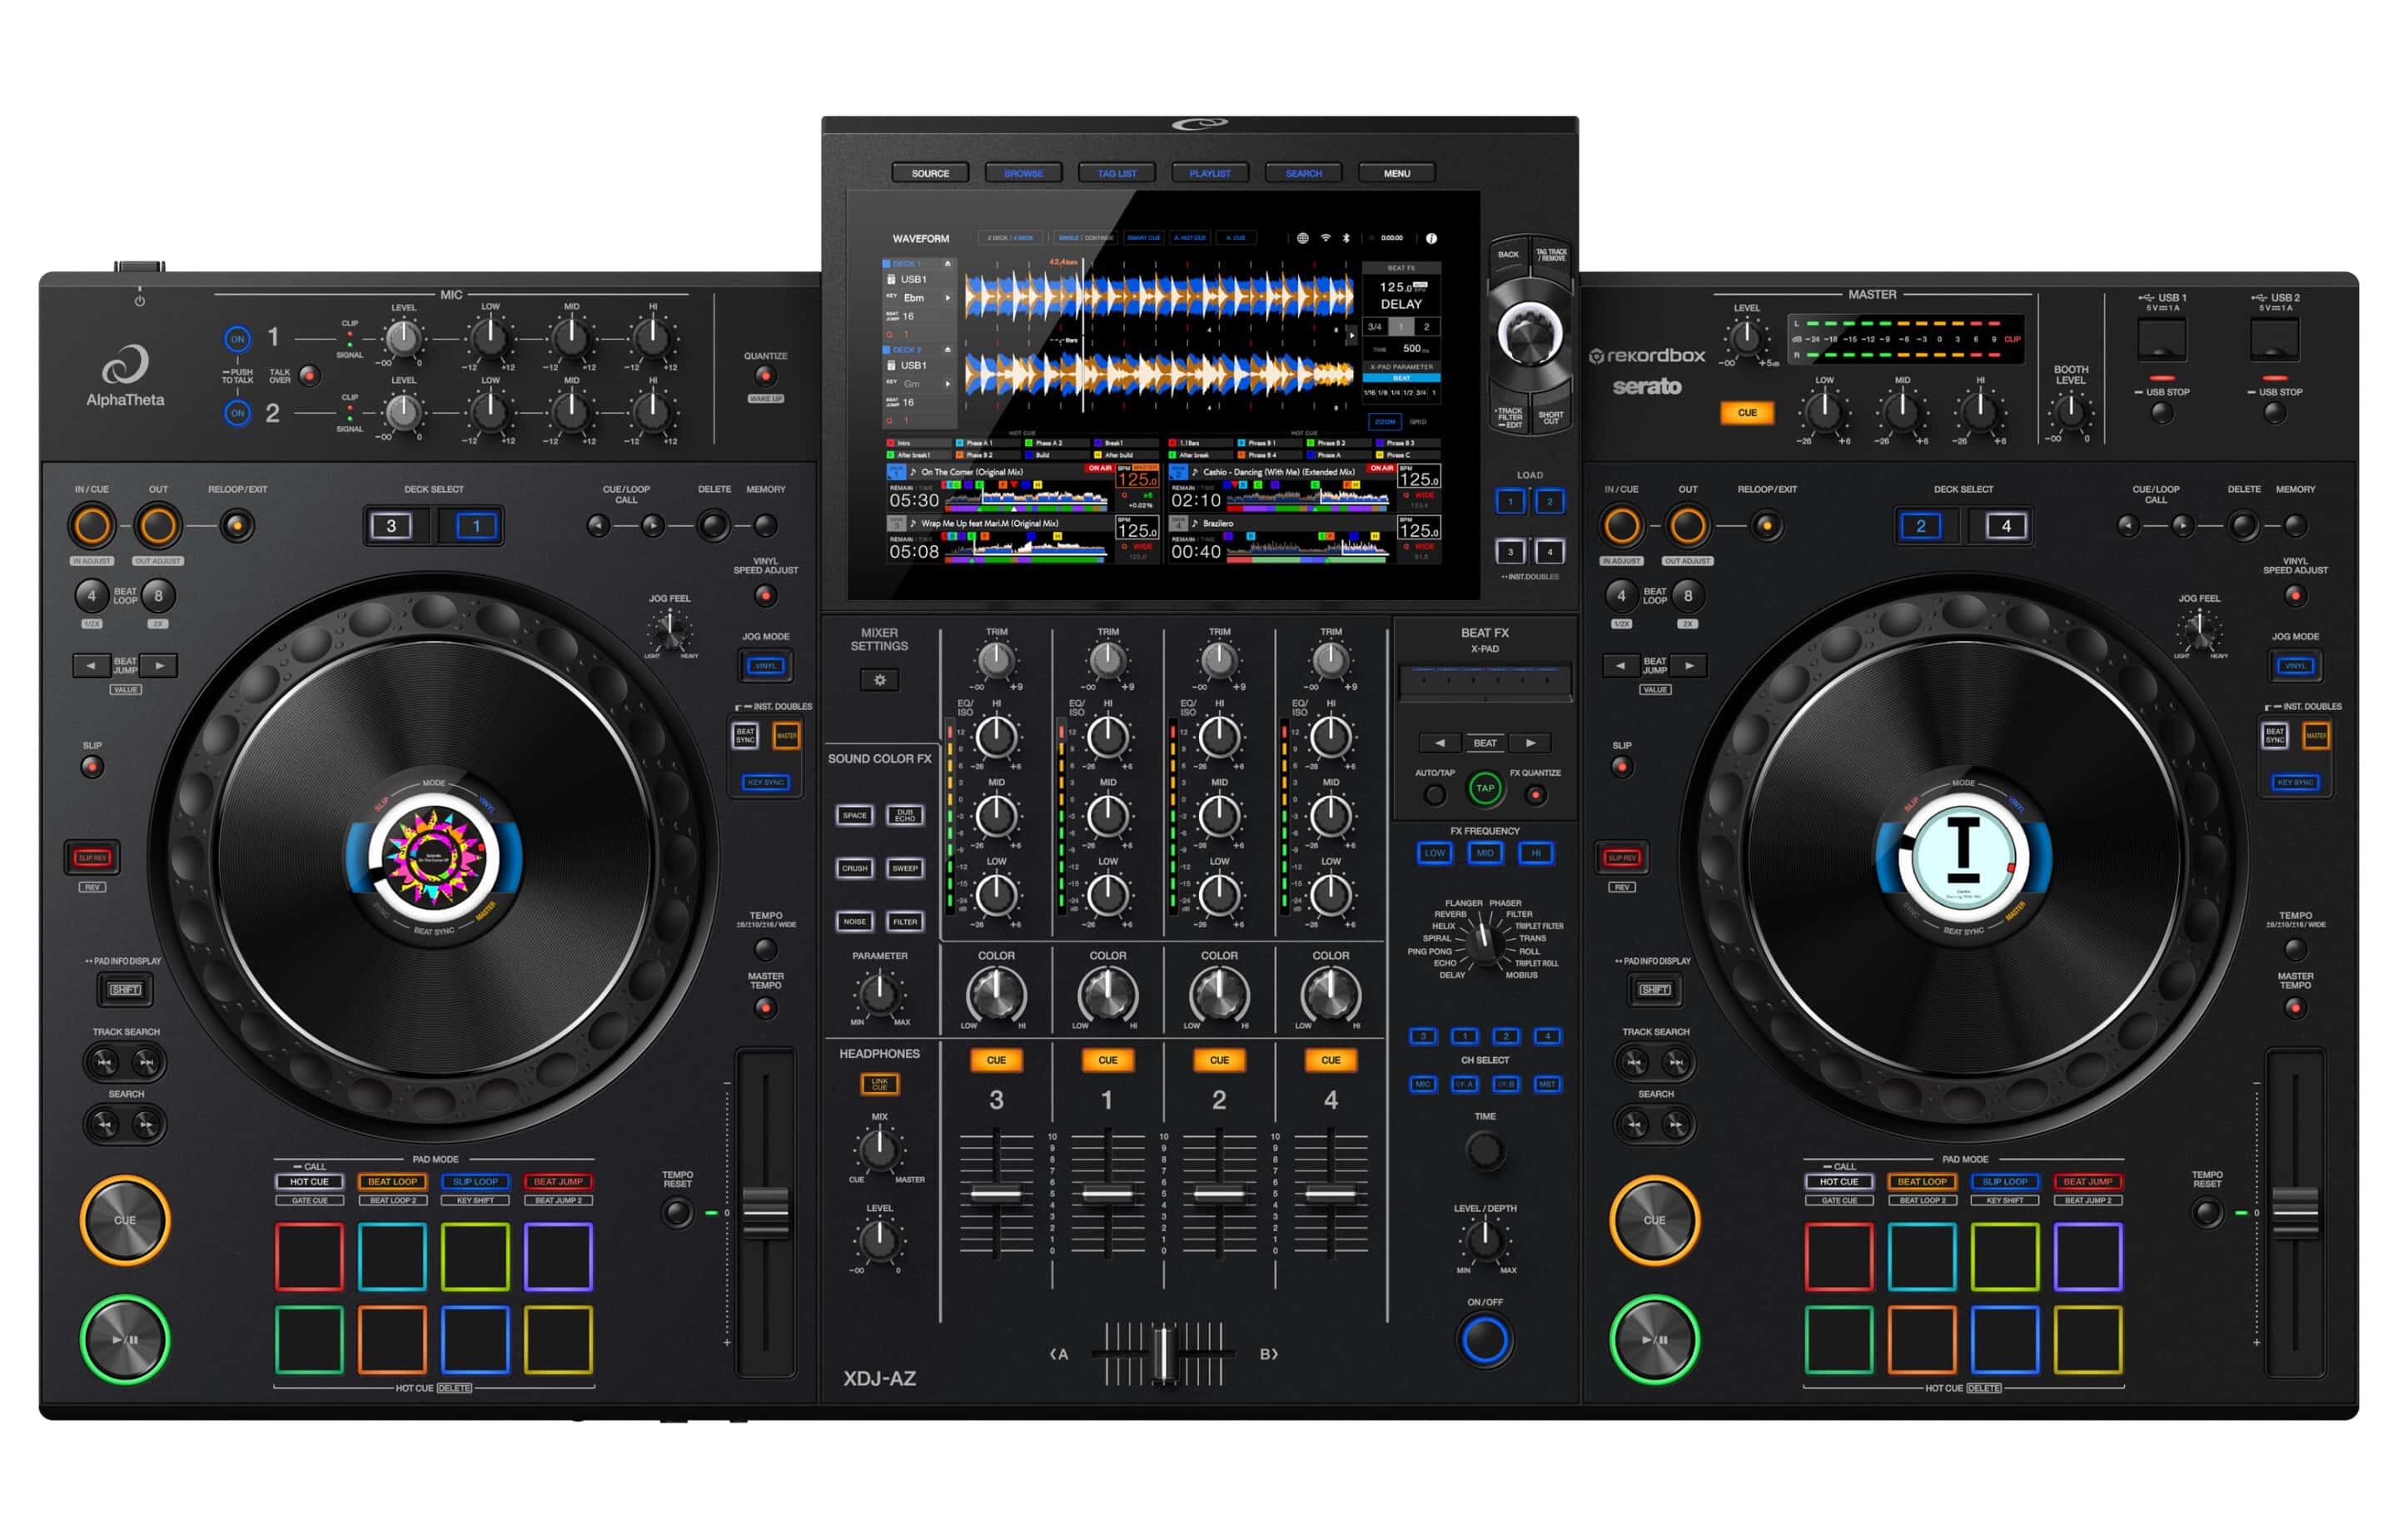Tap the info icon on the touchscreen

[1431, 238]
